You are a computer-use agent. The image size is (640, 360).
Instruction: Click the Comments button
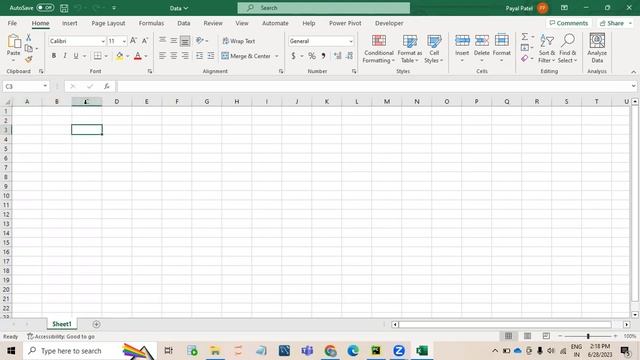(569, 23)
